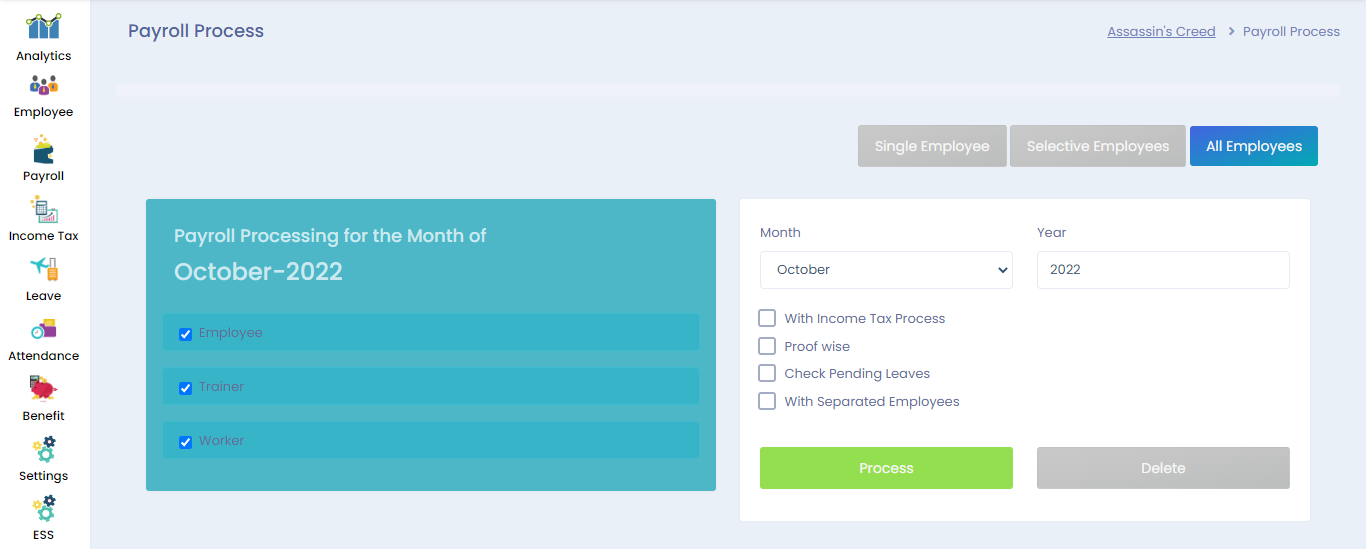
Task: Click the Benefit piggy bank icon
Action: (x=44, y=388)
